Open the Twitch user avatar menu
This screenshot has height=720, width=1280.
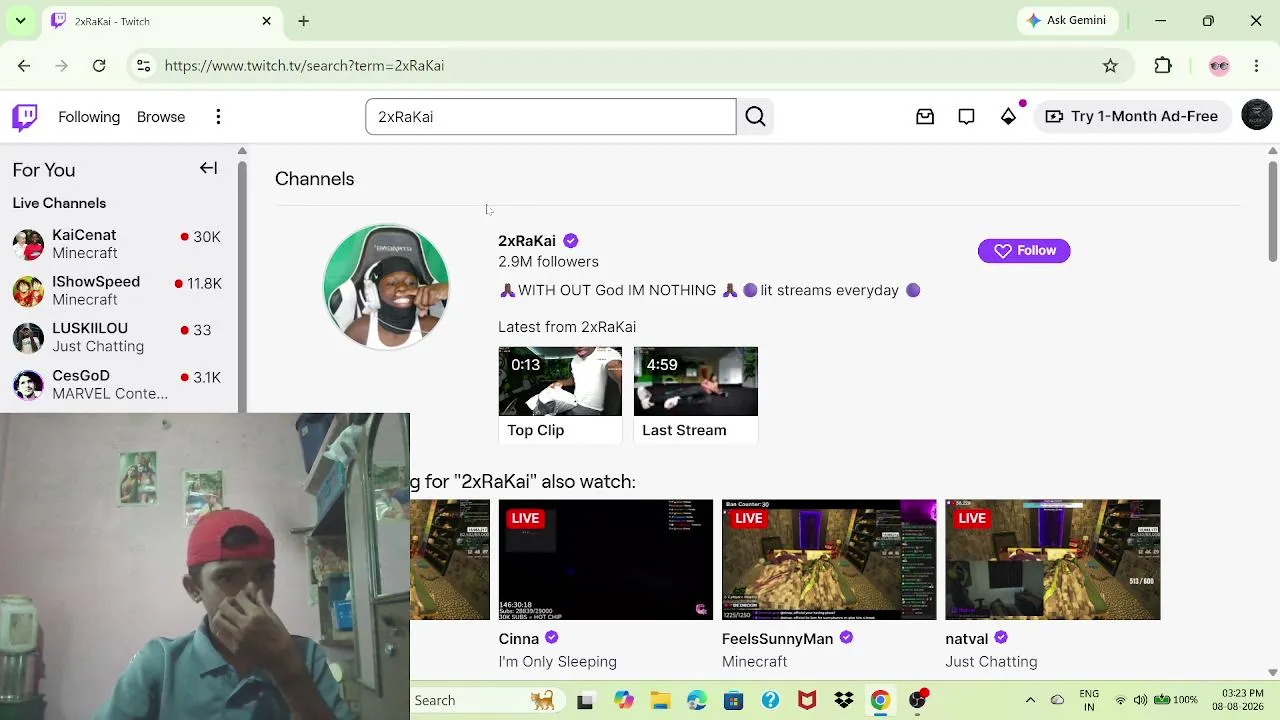1257,115
